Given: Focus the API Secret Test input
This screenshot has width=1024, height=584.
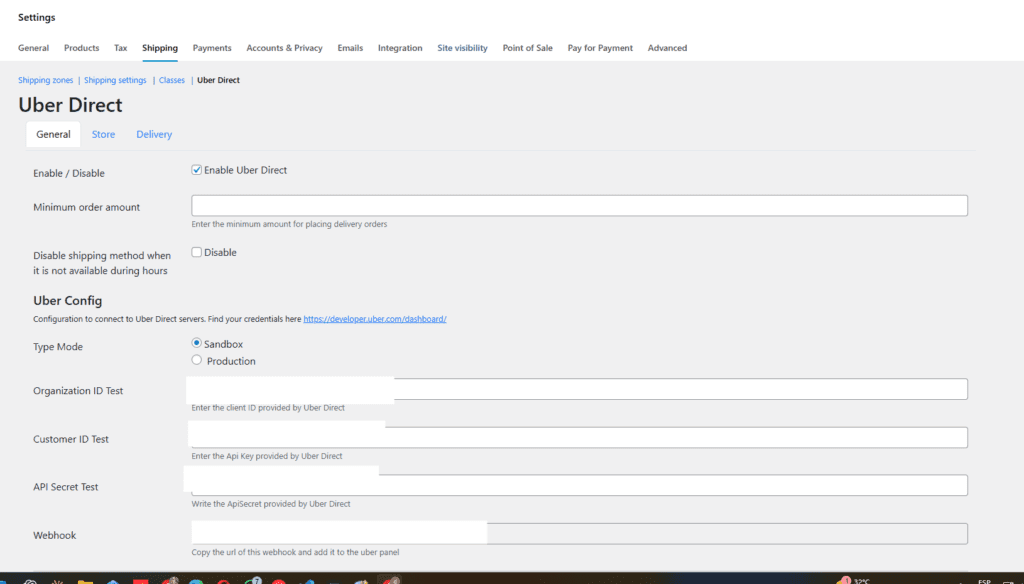Looking at the screenshot, I should 579,485.
